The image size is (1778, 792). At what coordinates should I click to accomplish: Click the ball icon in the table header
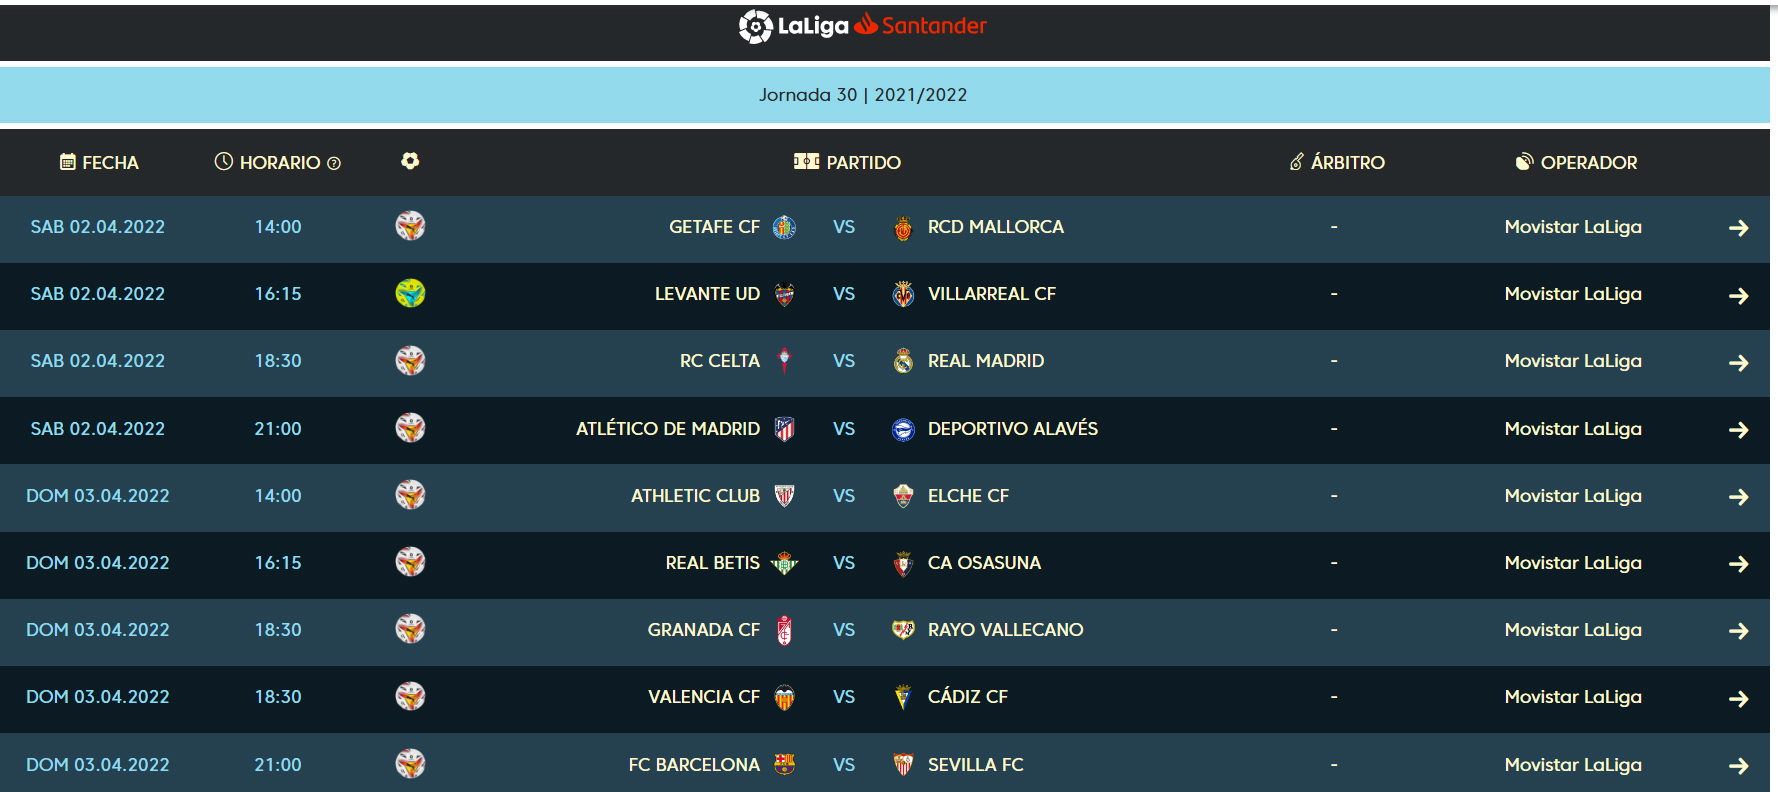coord(410,161)
